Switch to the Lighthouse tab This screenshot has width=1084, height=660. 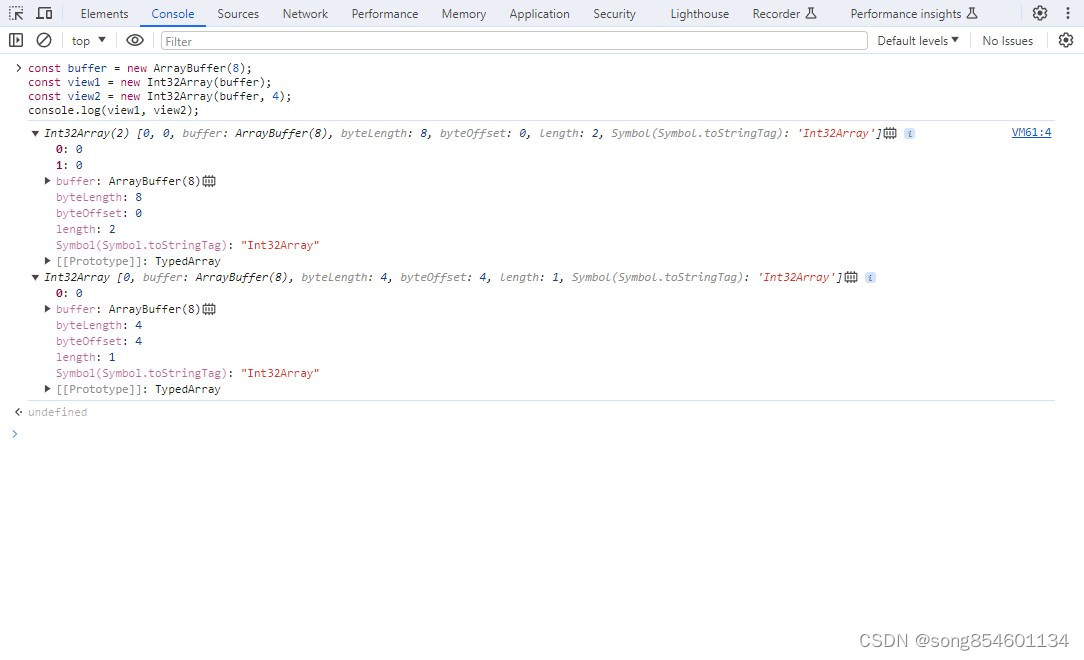[700, 14]
